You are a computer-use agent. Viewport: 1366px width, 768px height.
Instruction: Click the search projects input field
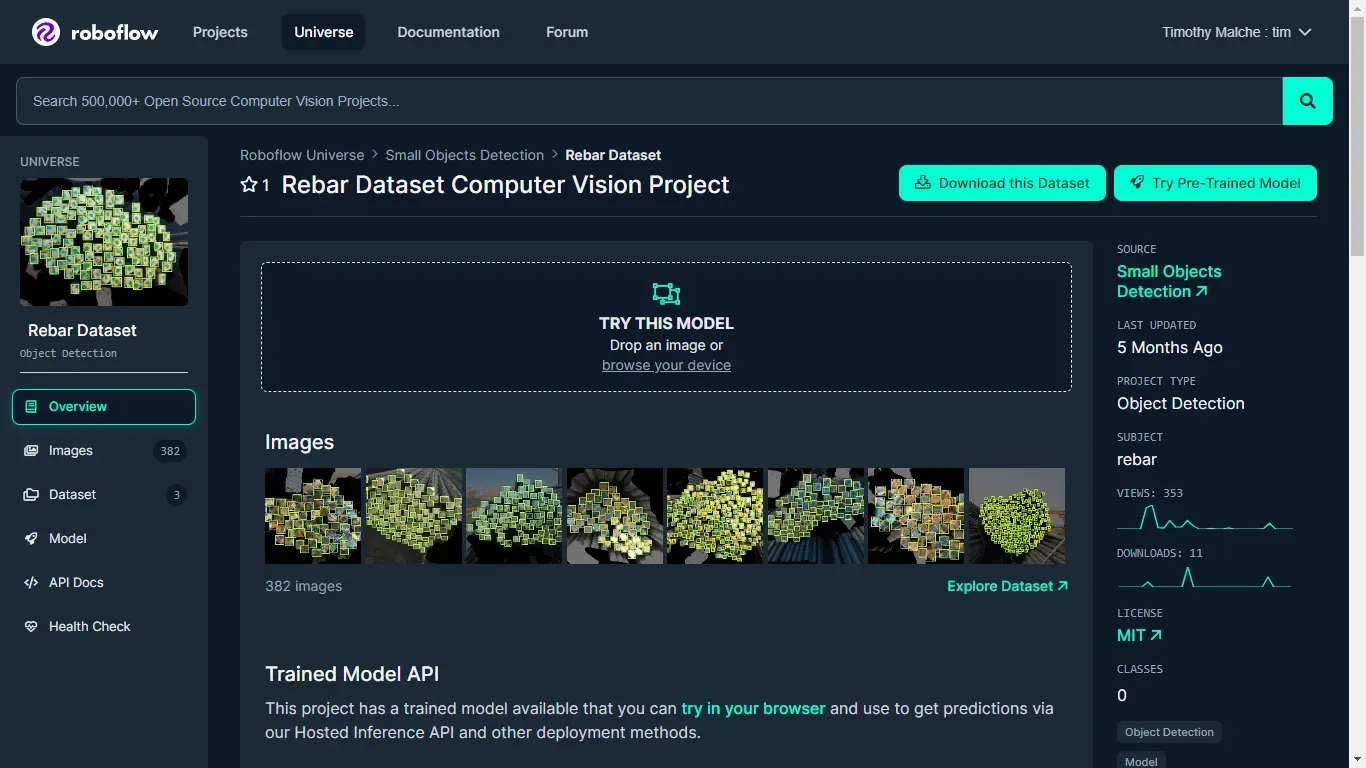[x=650, y=100]
